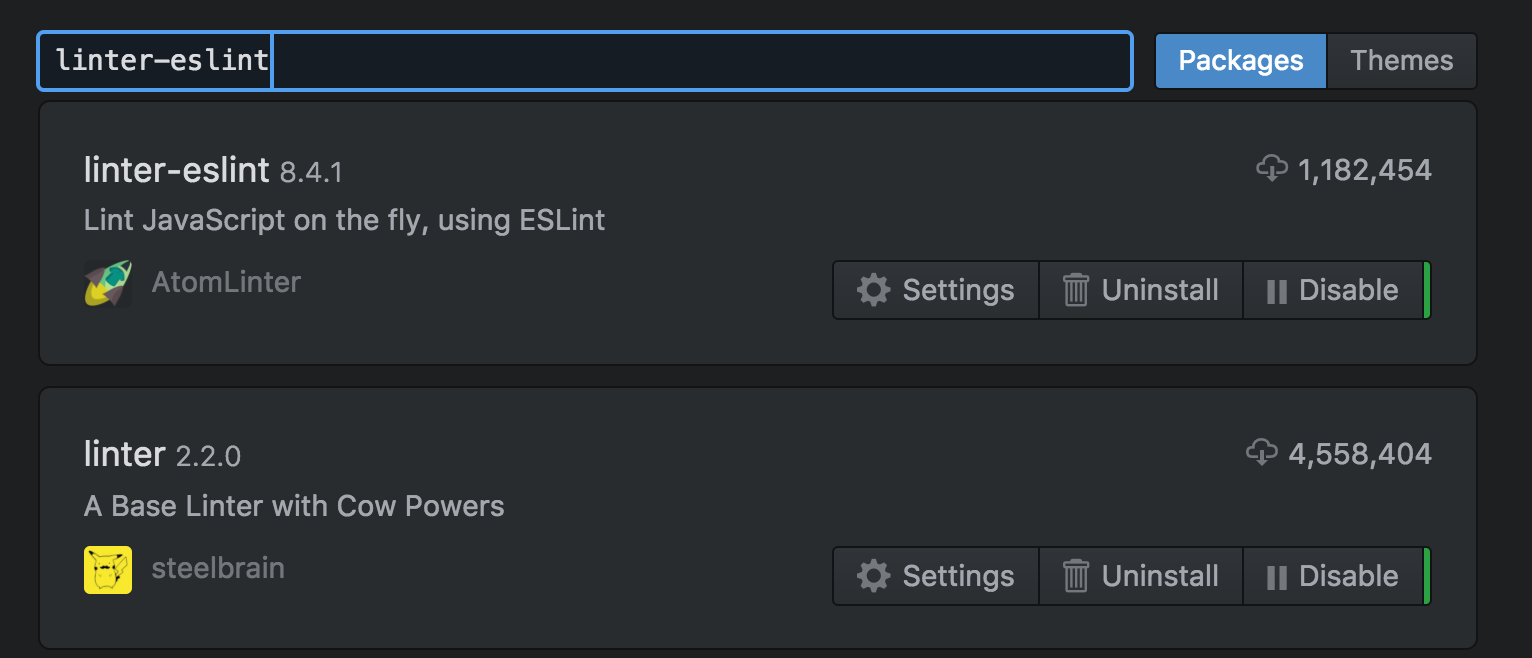Disable the linter-eslint package
Image resolution: width=1532 pixels, height=658 pixels.
coord(1333,290)
